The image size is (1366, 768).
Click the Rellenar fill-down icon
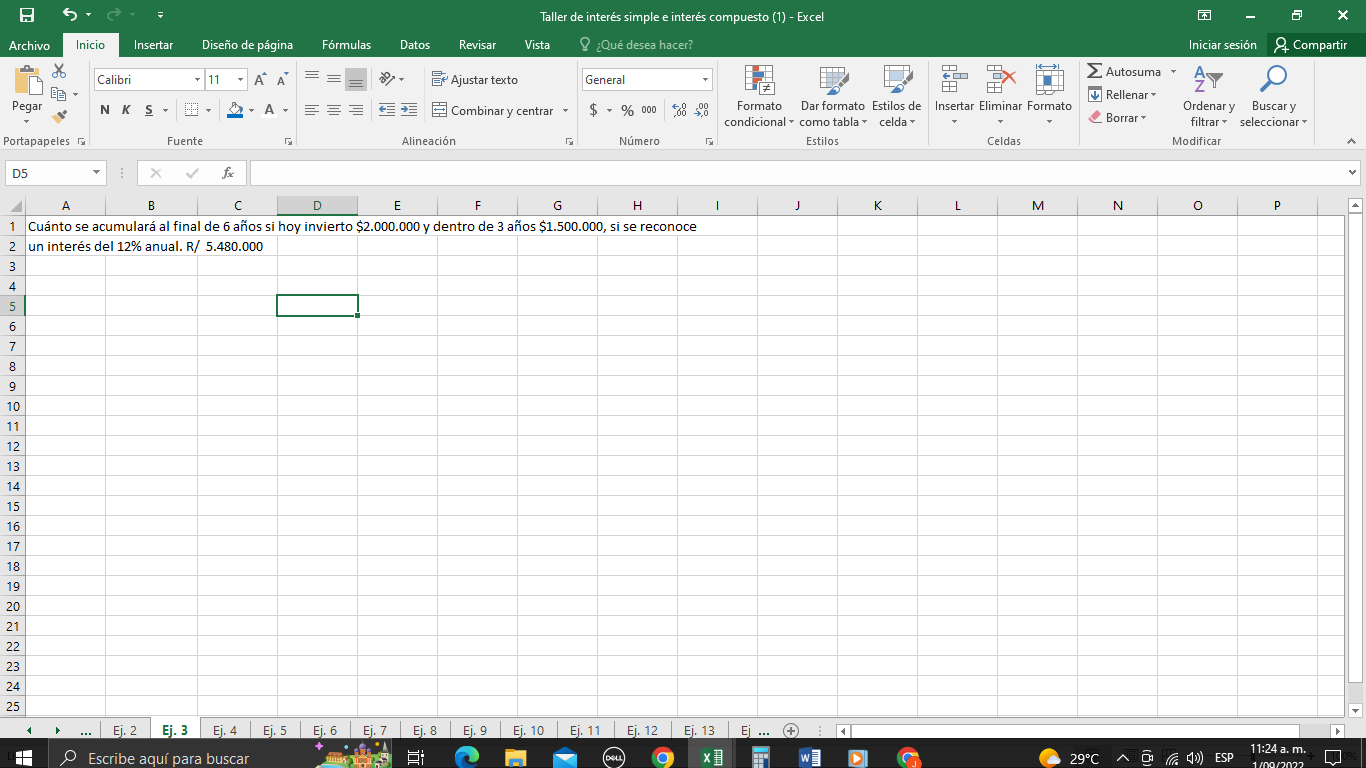pyautogui.click(x=1096, y=94)
